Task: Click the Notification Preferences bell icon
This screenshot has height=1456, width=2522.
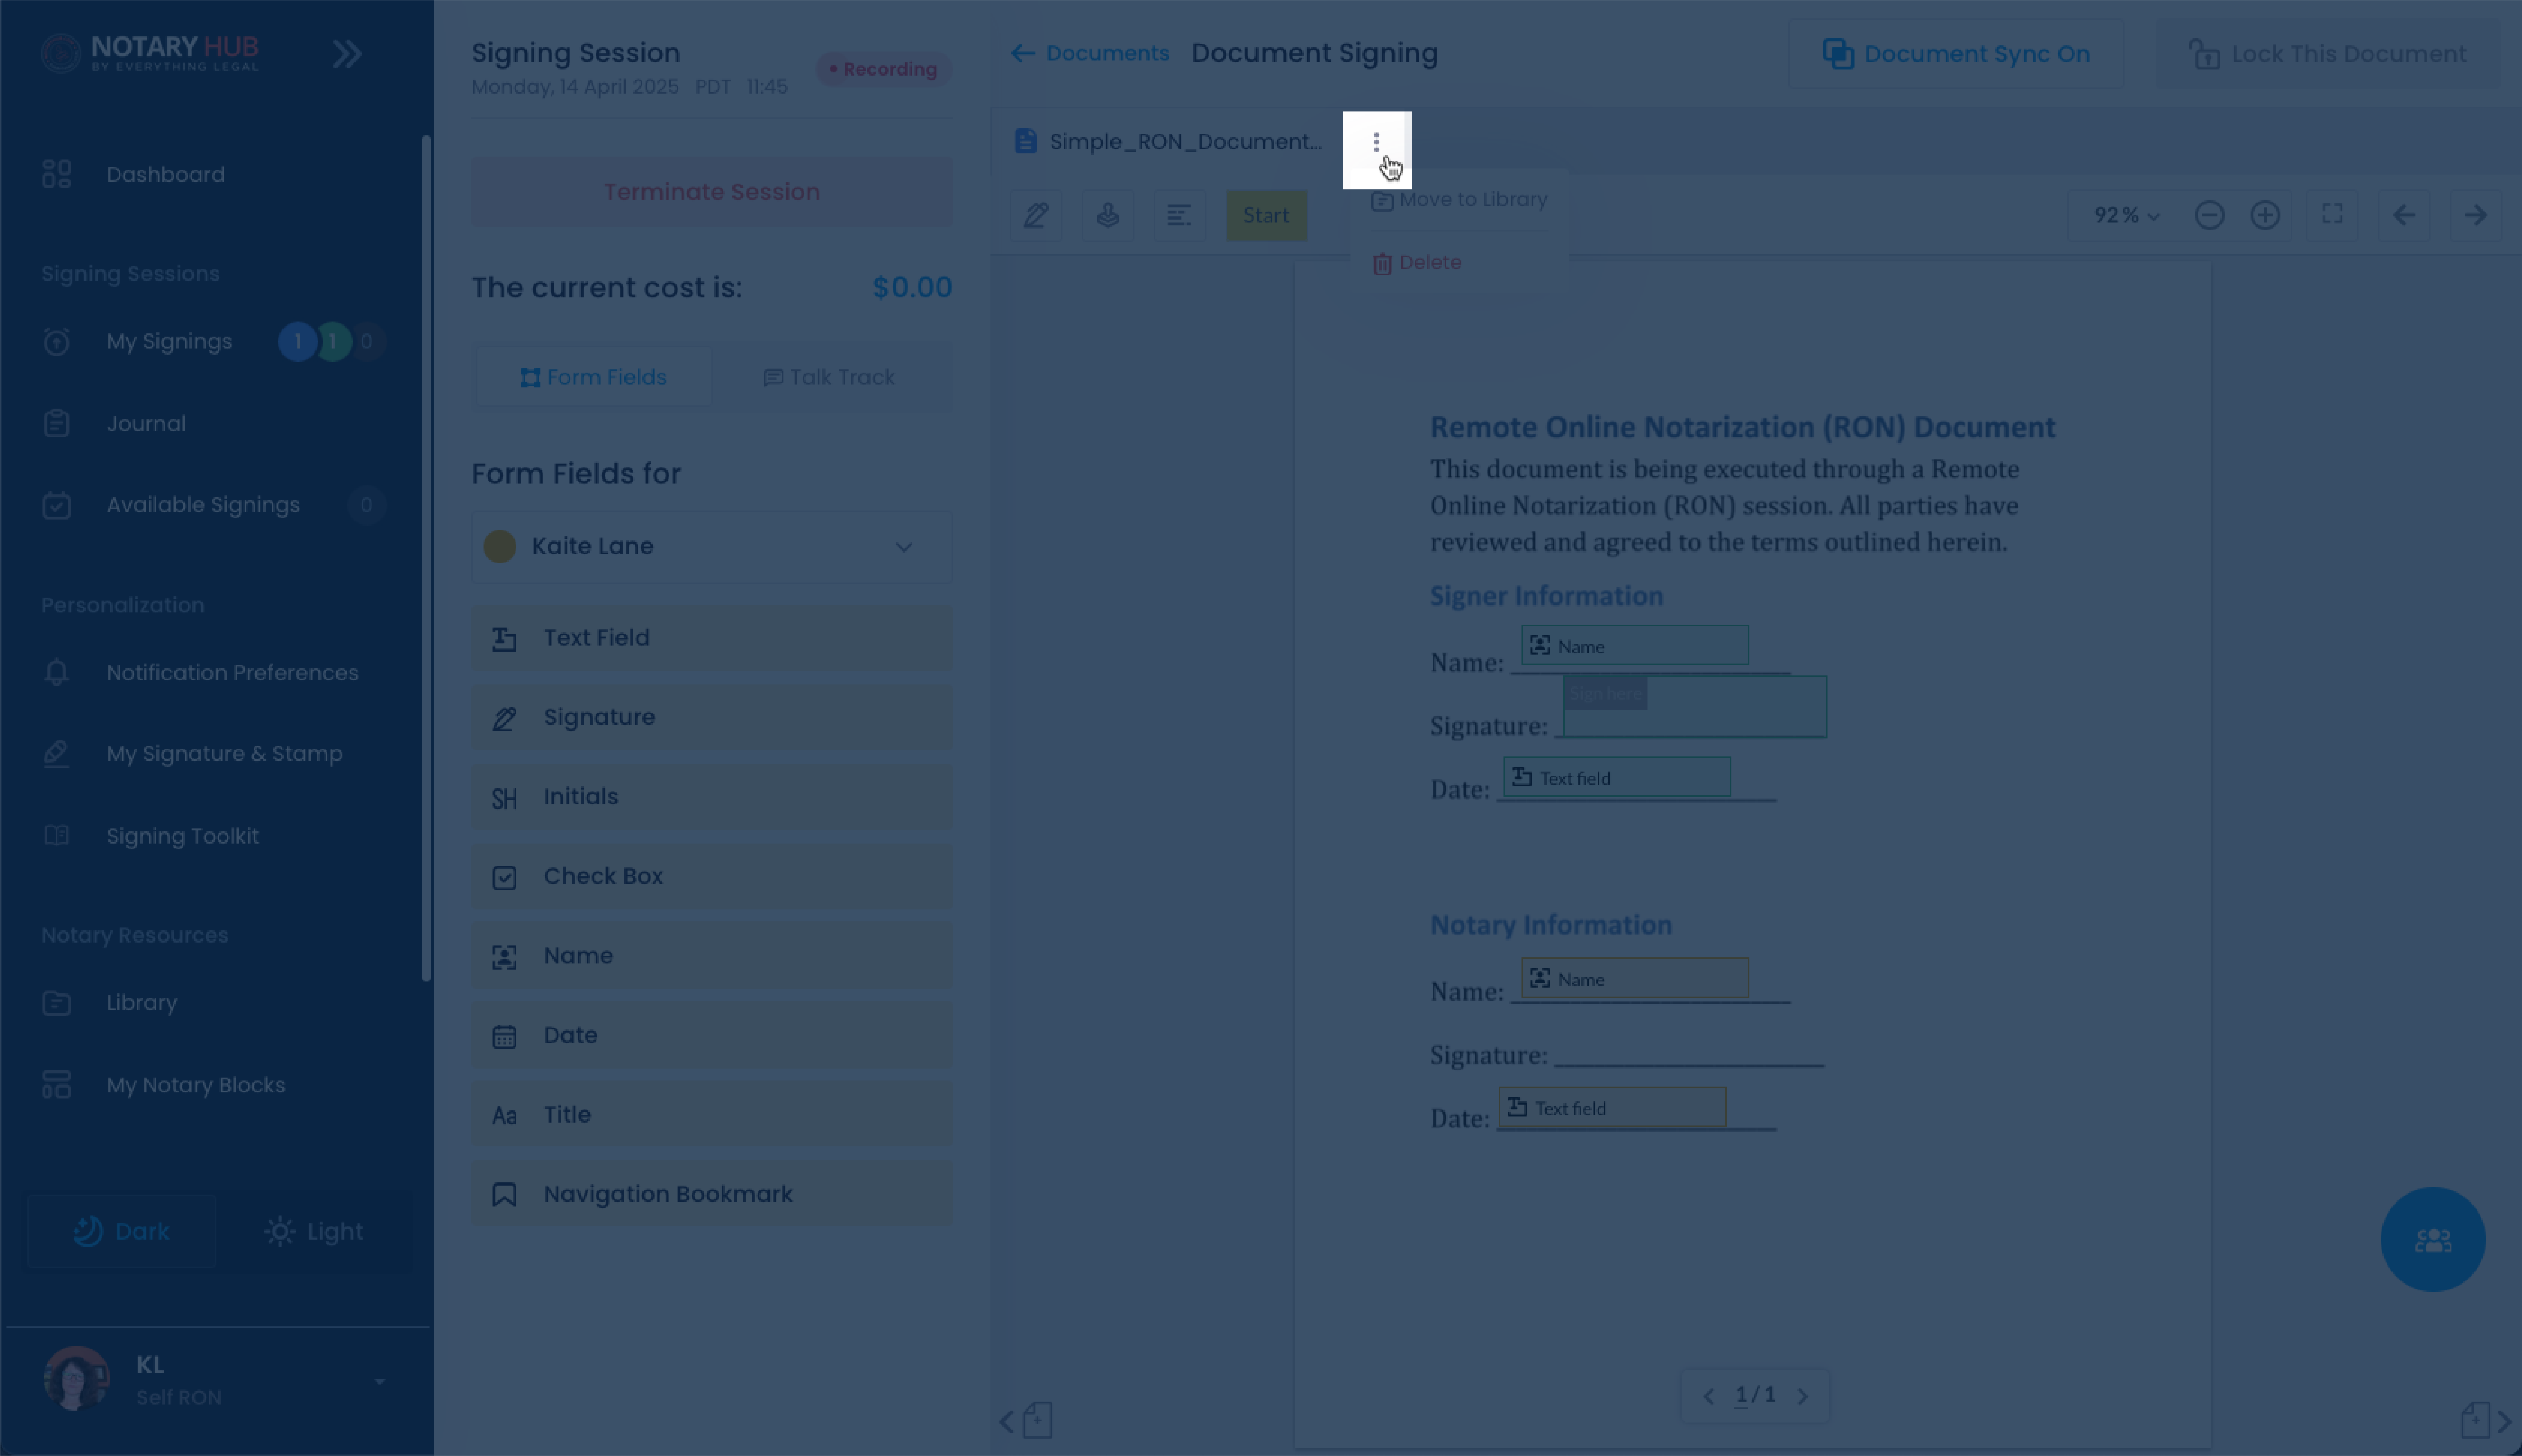Action: (57, 672)
